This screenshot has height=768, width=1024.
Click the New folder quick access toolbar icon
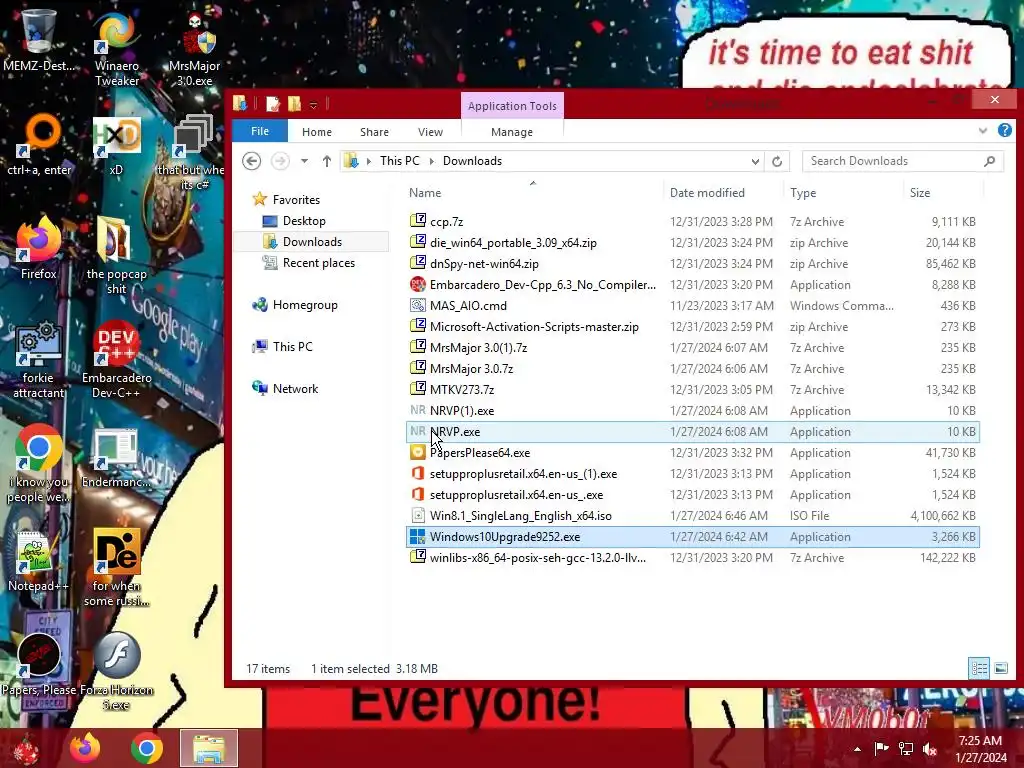click(295, 104)
